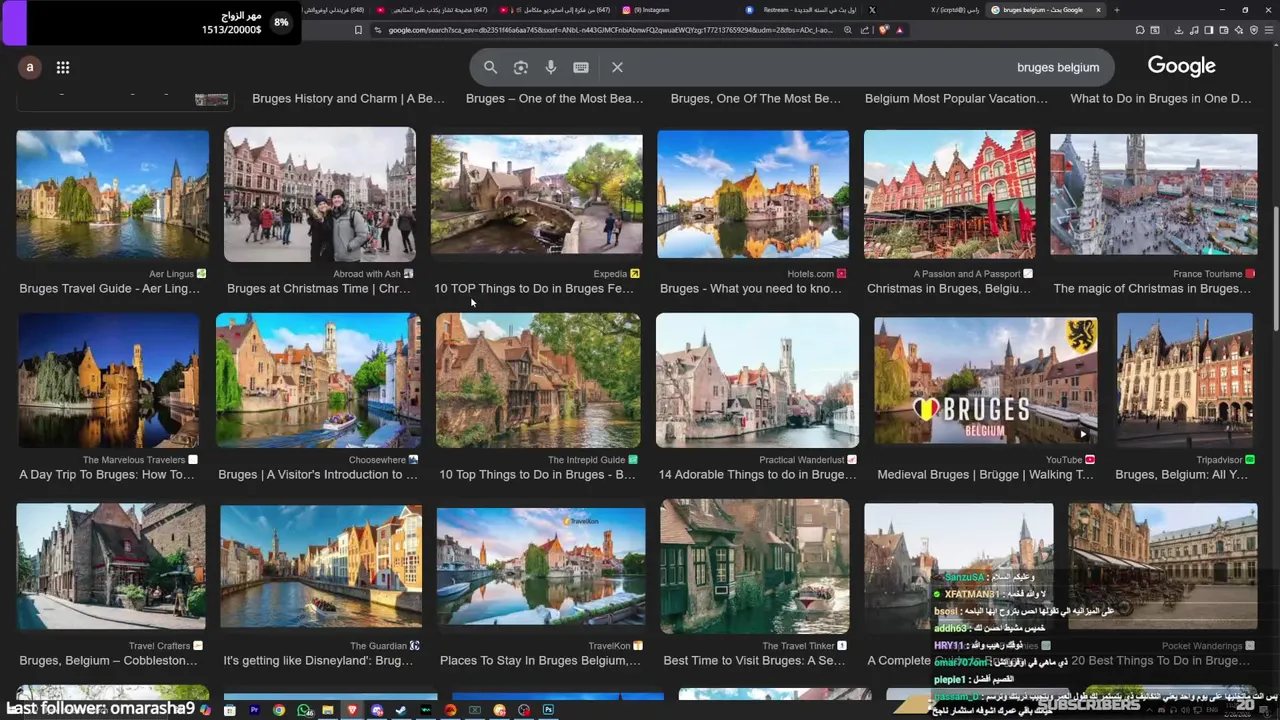Open File Explorer from the taskbar
Image resolution: width=1280 pixels, height=720 pixels.
[x=328, y=710]
